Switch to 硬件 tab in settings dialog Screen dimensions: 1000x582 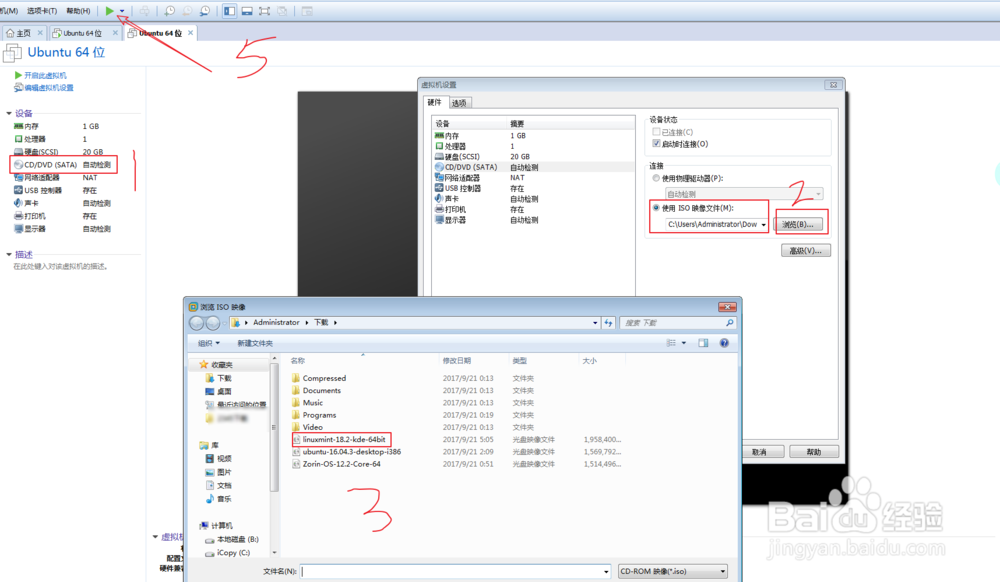(x=434, y=102)
